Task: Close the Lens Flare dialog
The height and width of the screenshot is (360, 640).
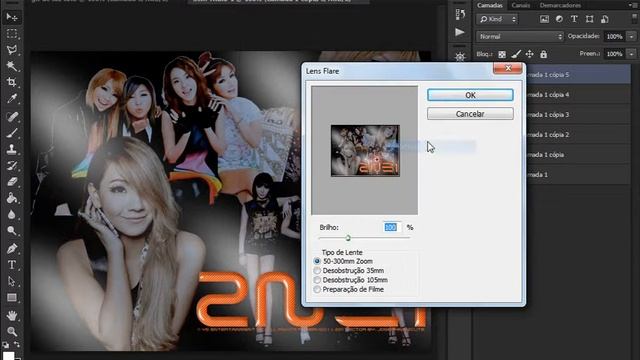Action: 508,68
